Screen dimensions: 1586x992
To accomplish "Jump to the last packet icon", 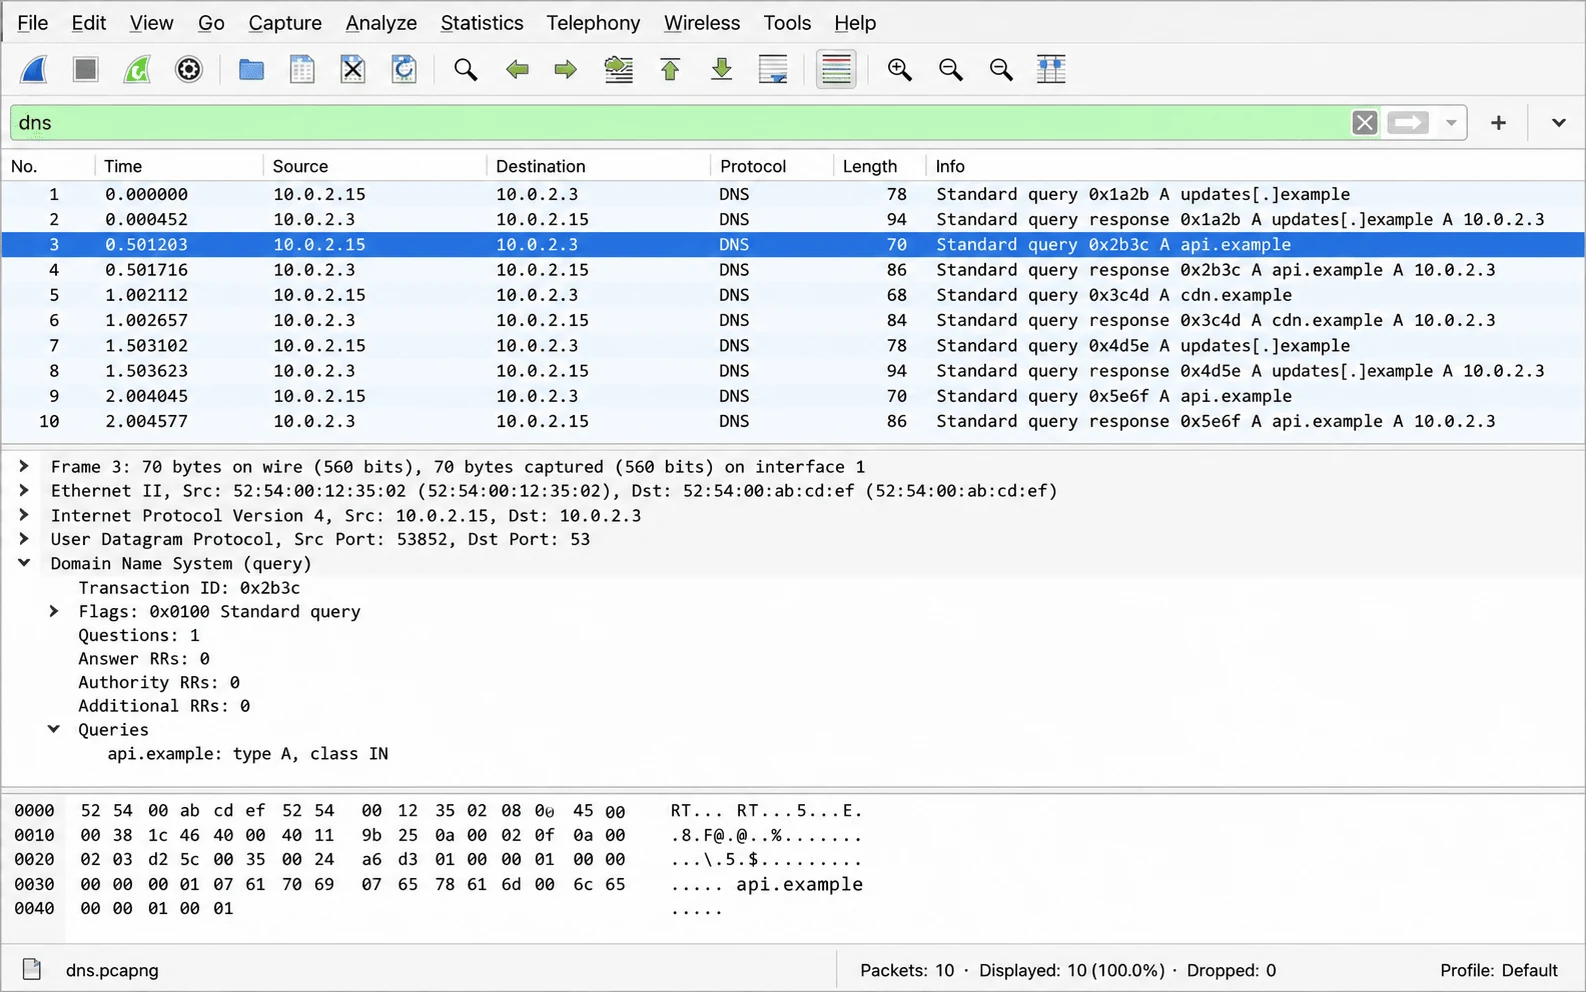I will click(x=721, y=70).
